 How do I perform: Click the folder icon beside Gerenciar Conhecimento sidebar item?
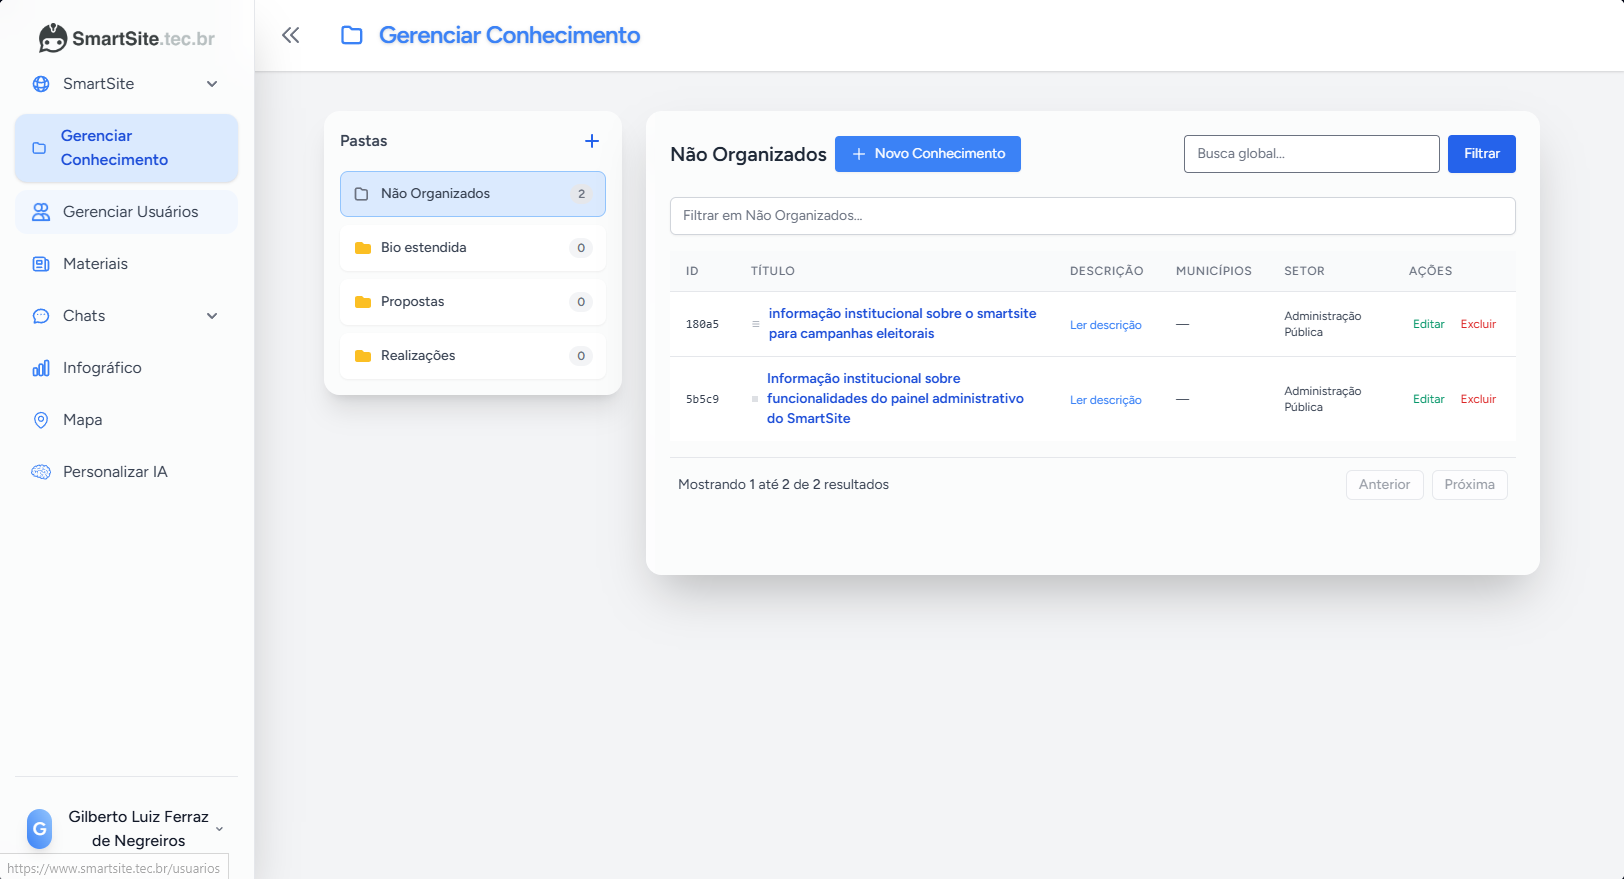[x=39, y=148]
